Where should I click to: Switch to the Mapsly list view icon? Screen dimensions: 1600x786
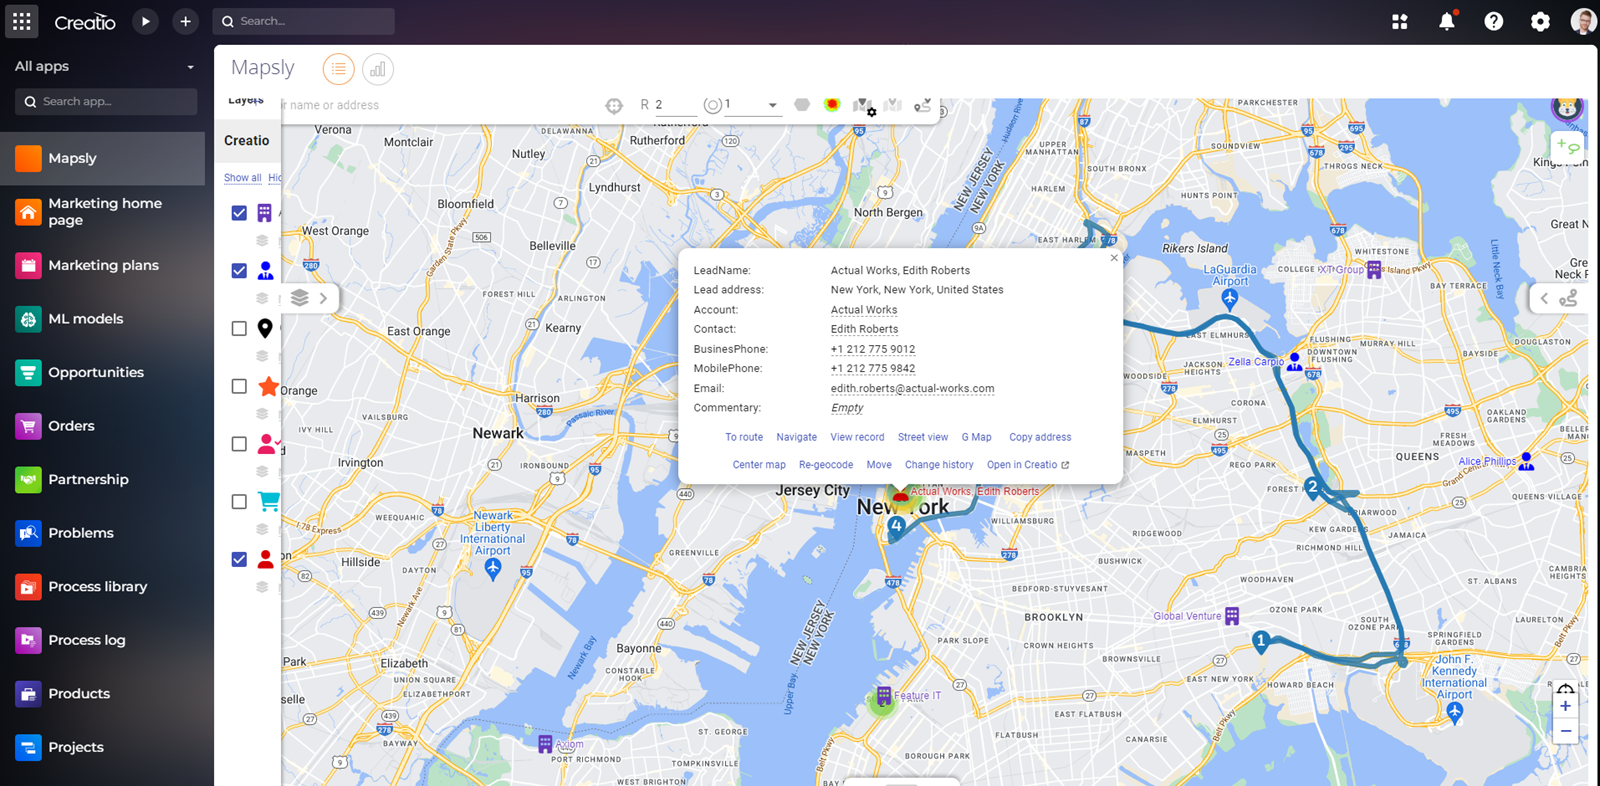point(338,69)
